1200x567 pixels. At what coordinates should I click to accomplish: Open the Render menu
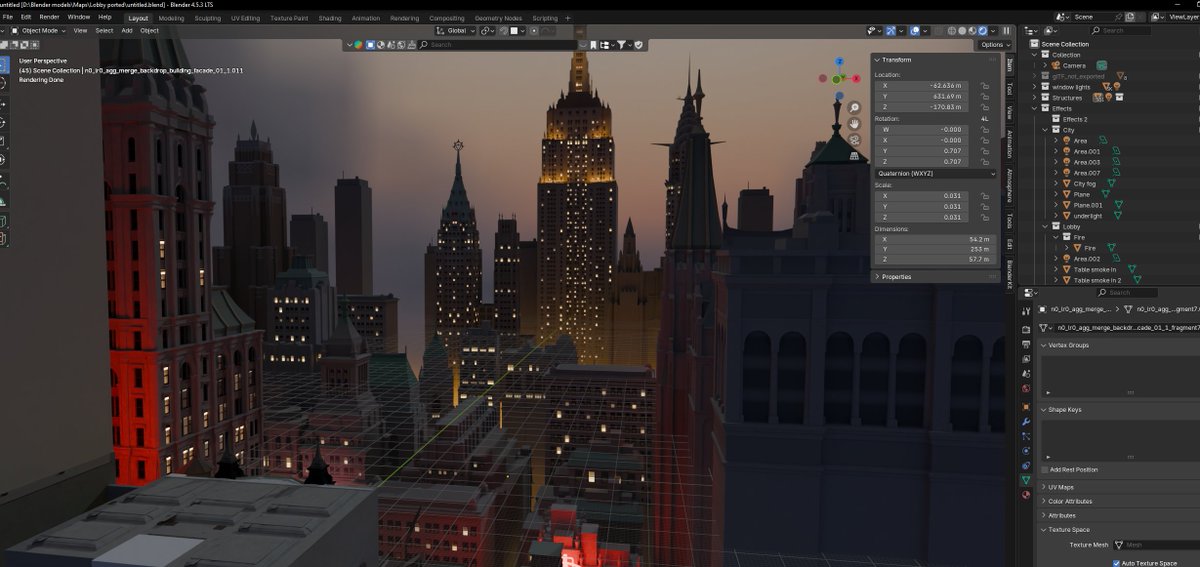click(x=49, y=17)
